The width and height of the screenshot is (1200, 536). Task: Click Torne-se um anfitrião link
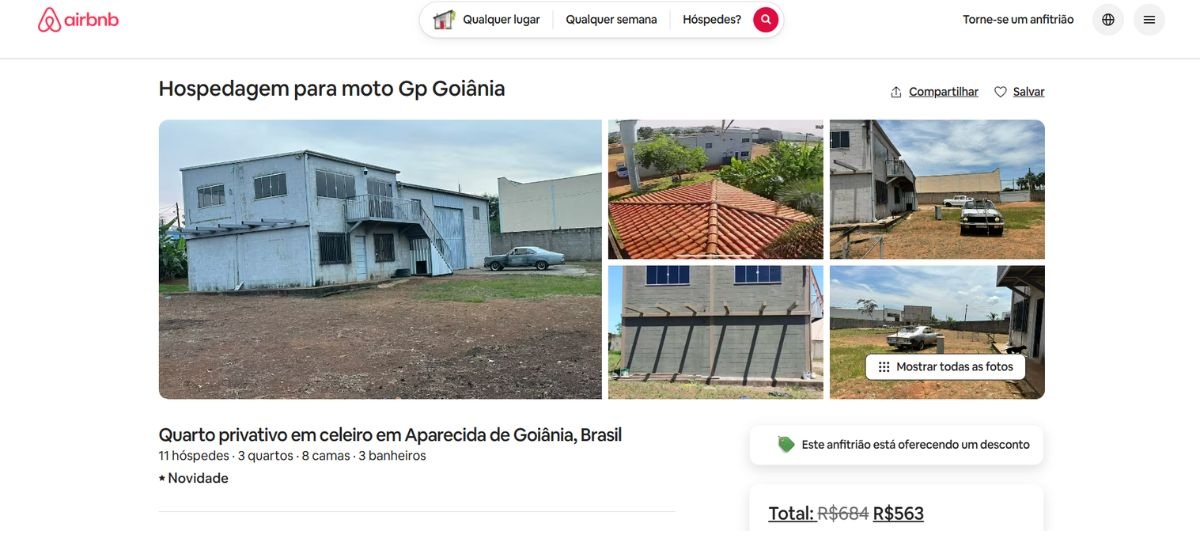(1018, 19)
